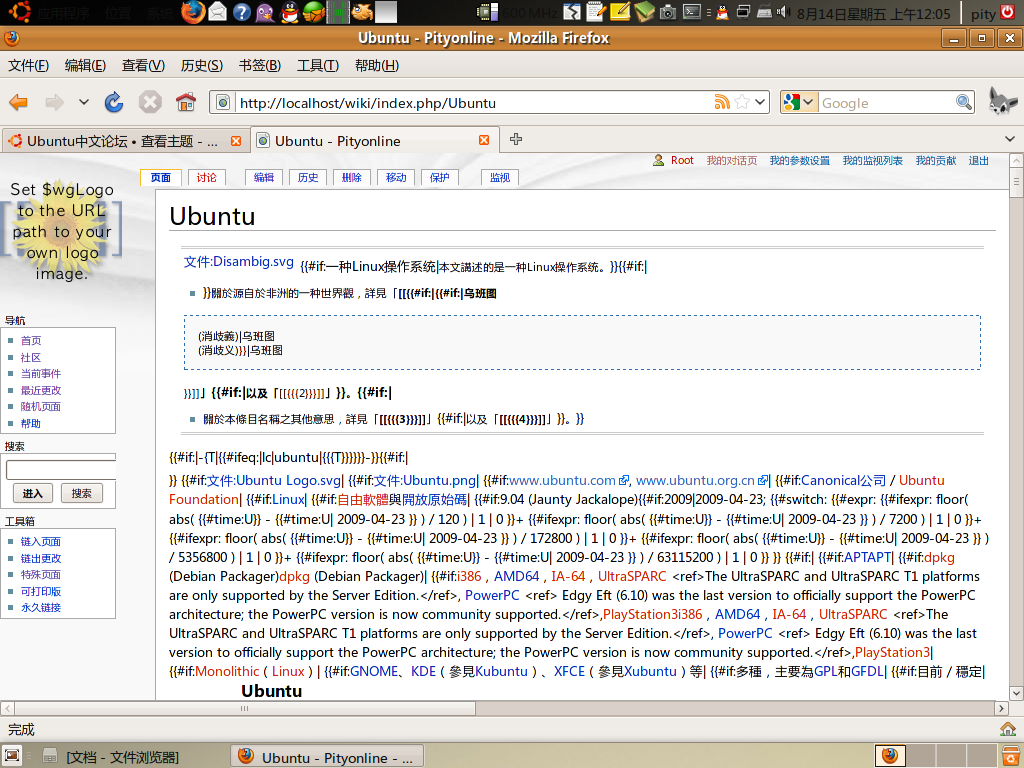1024x768 pixels.
Task: Open the 文件:Disambig.svg link
Action: [x=238, y=261]
